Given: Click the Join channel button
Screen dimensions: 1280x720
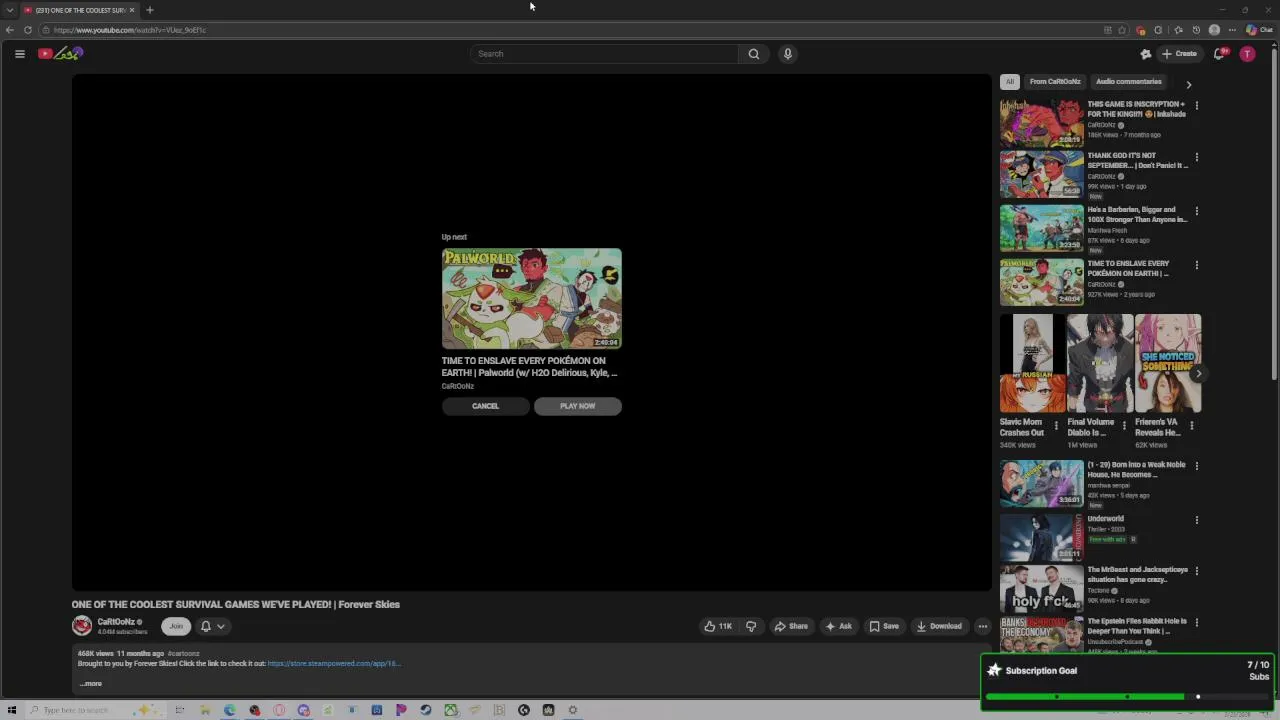Looking at the screenshot, I should 176,626.
